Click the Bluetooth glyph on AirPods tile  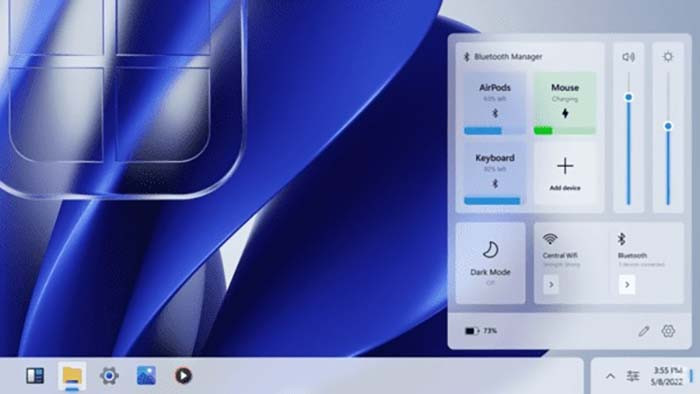click(495, 113)
